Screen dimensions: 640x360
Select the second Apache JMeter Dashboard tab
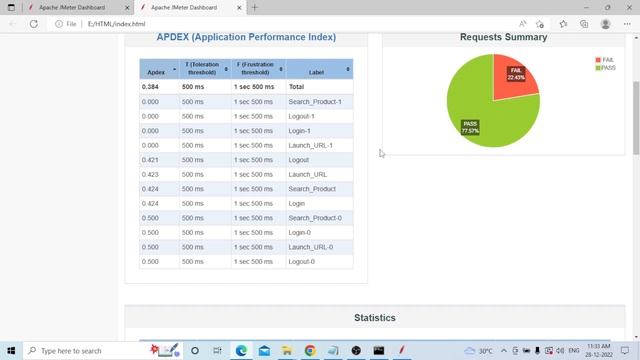pos(184,7)
